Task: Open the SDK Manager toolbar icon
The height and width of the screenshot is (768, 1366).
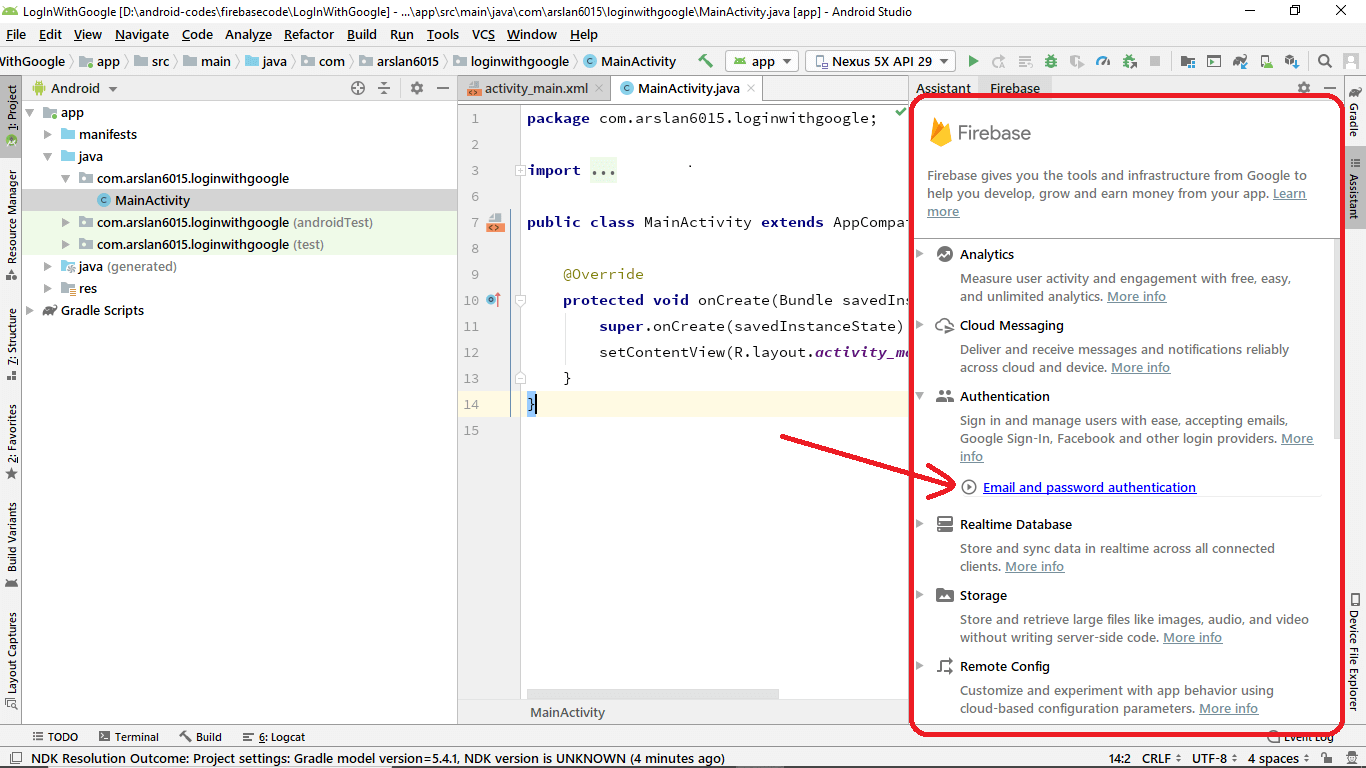Action: tap(1291, 61)
